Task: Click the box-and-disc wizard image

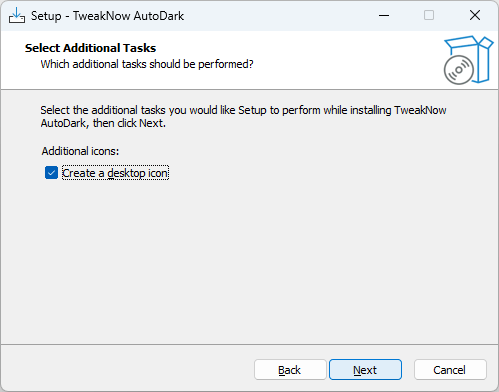Action: pyautogui.click(x=468, y=60)
